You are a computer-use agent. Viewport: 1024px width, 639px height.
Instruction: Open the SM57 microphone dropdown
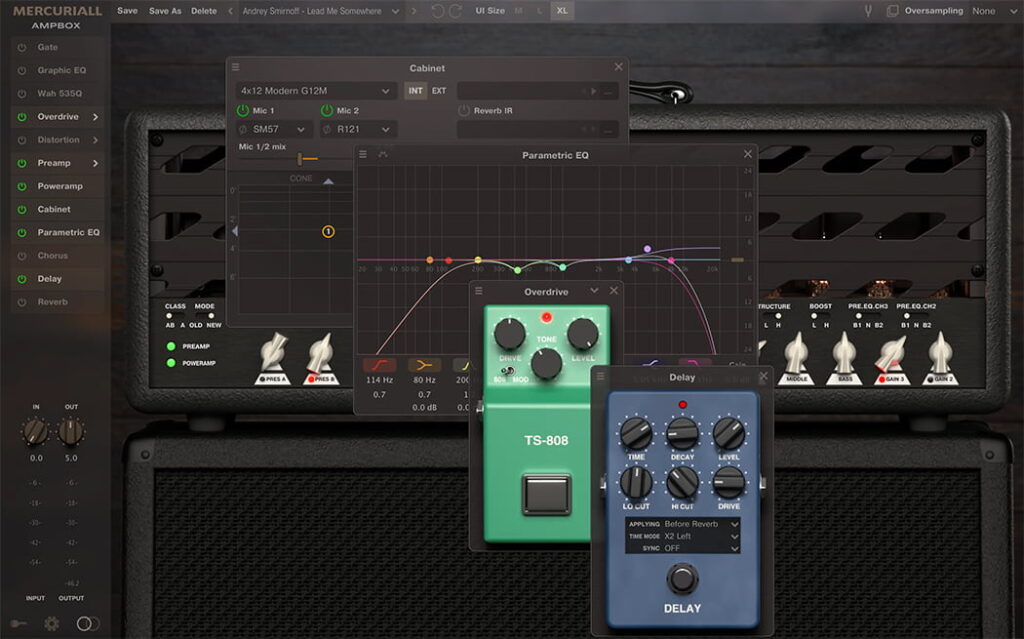[x=273, y=129]
